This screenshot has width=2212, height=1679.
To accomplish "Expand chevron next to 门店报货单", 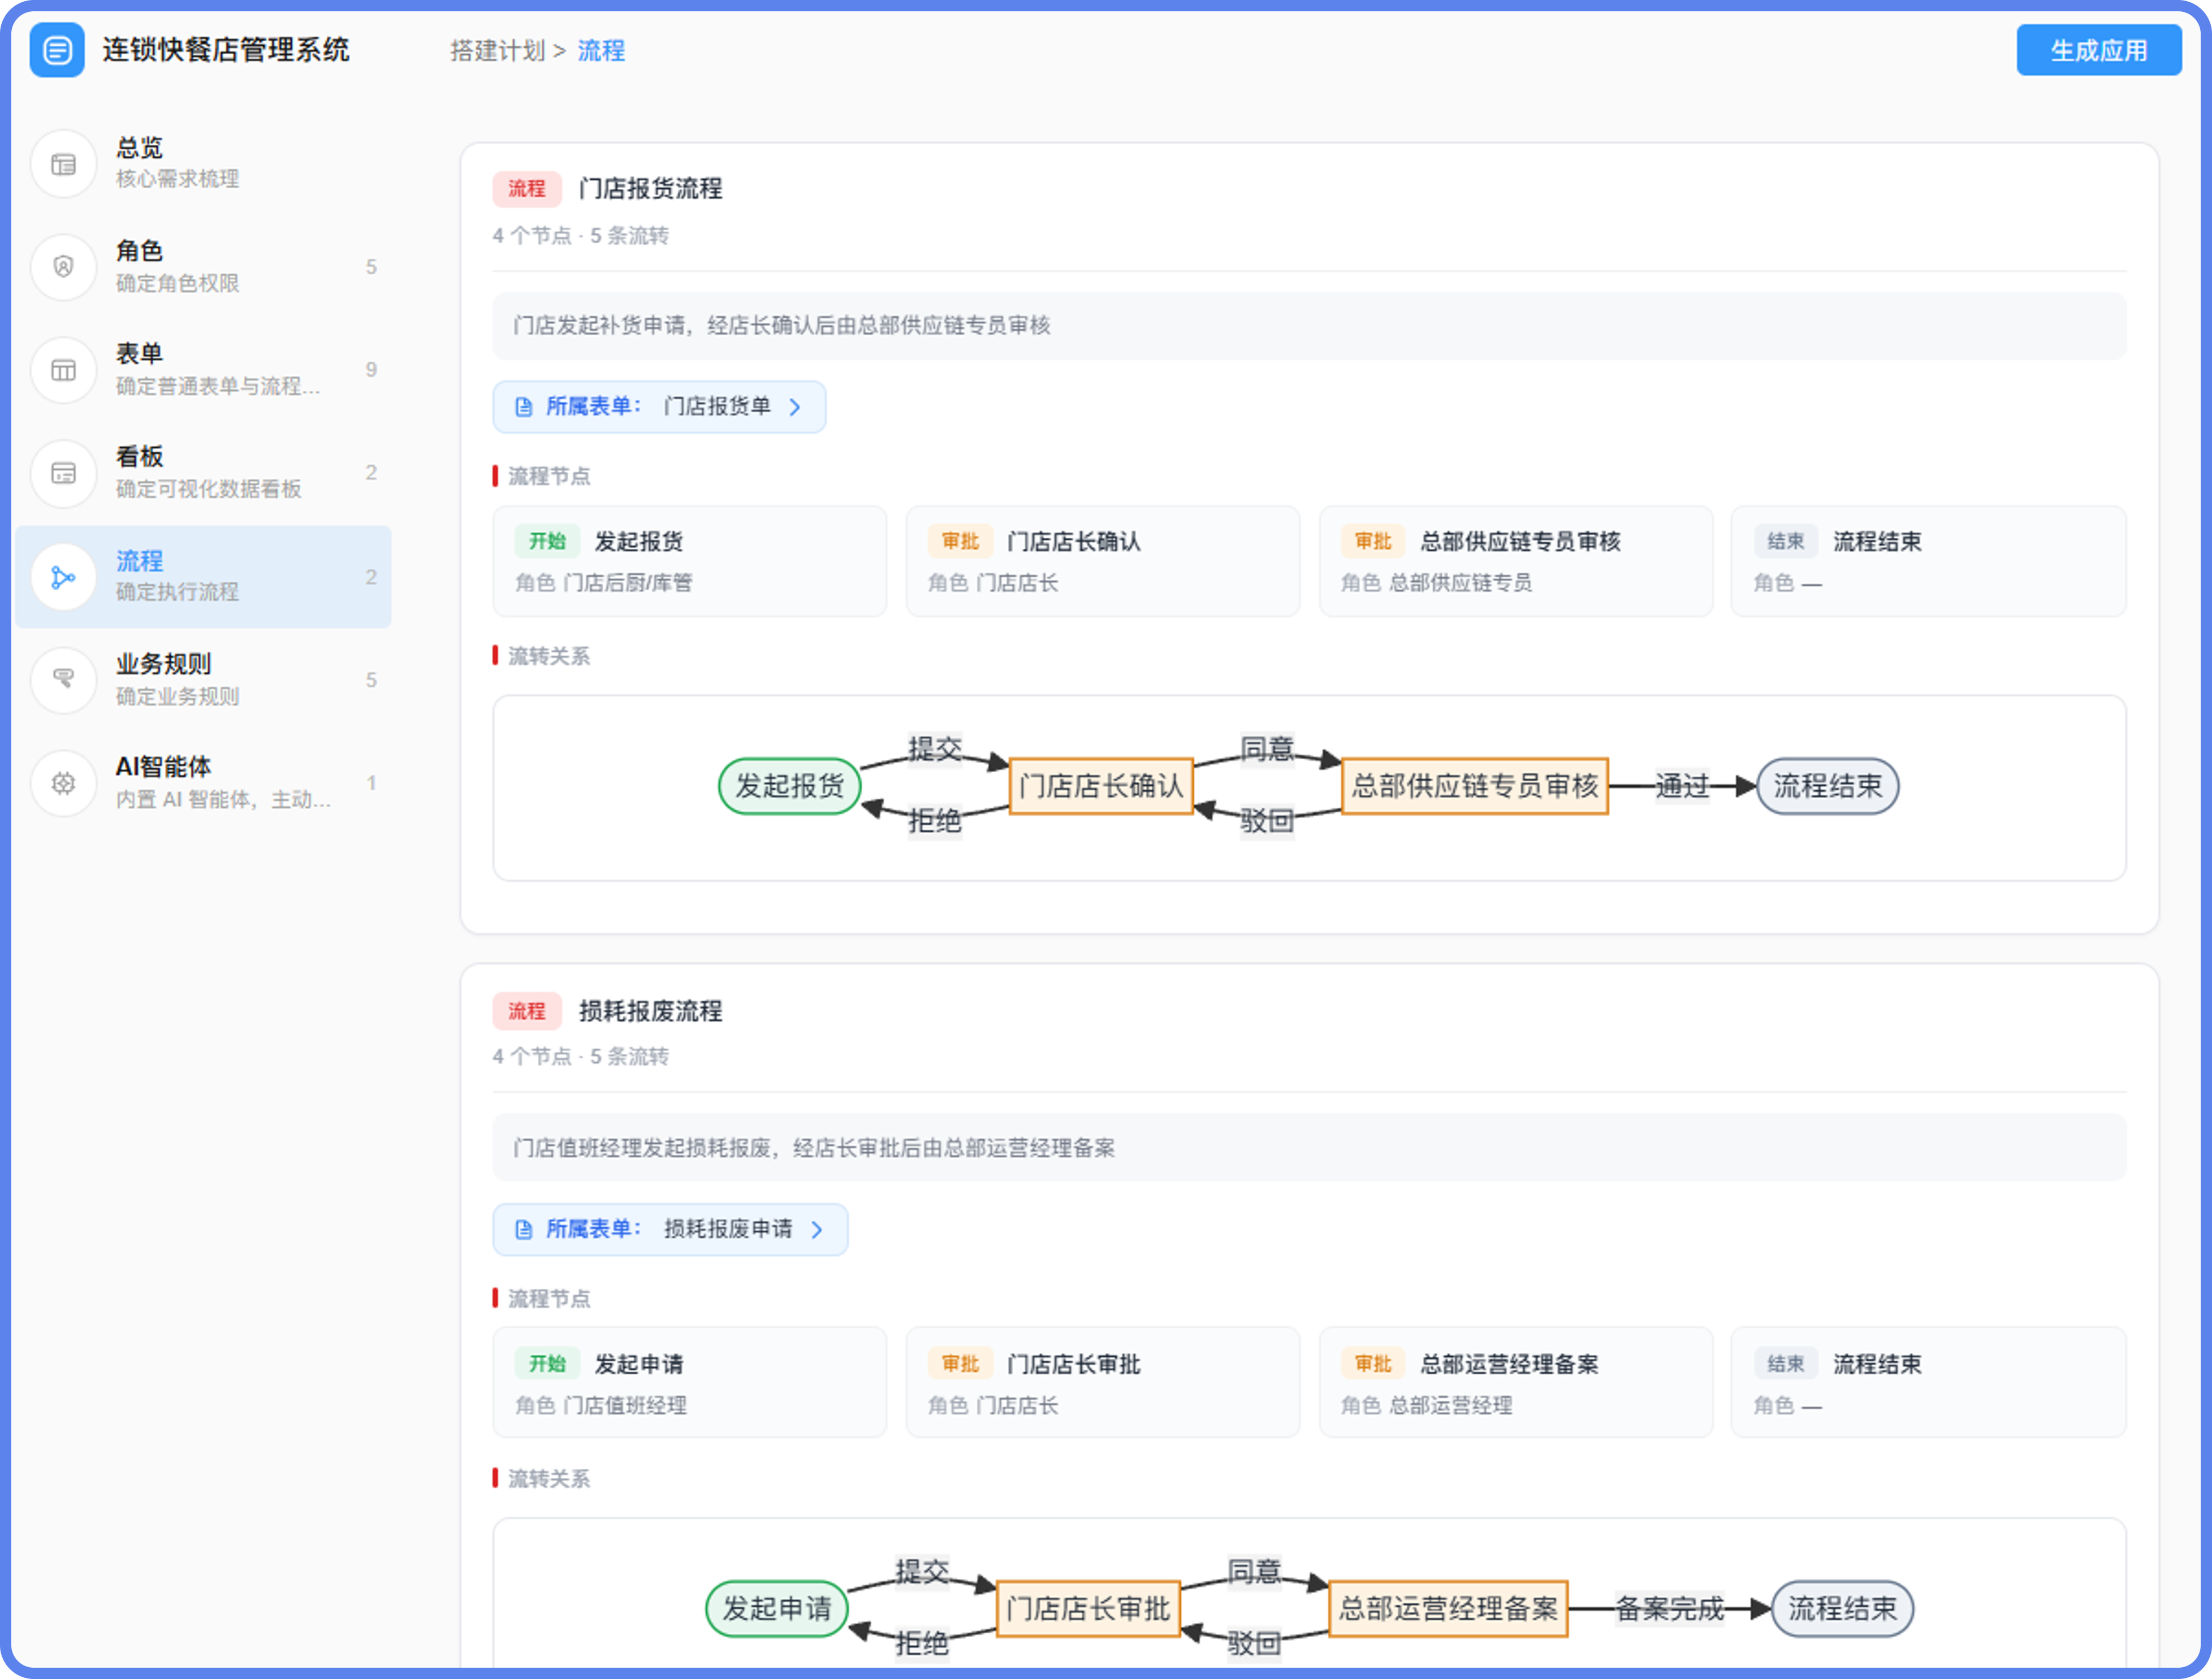I will [795, 407].
